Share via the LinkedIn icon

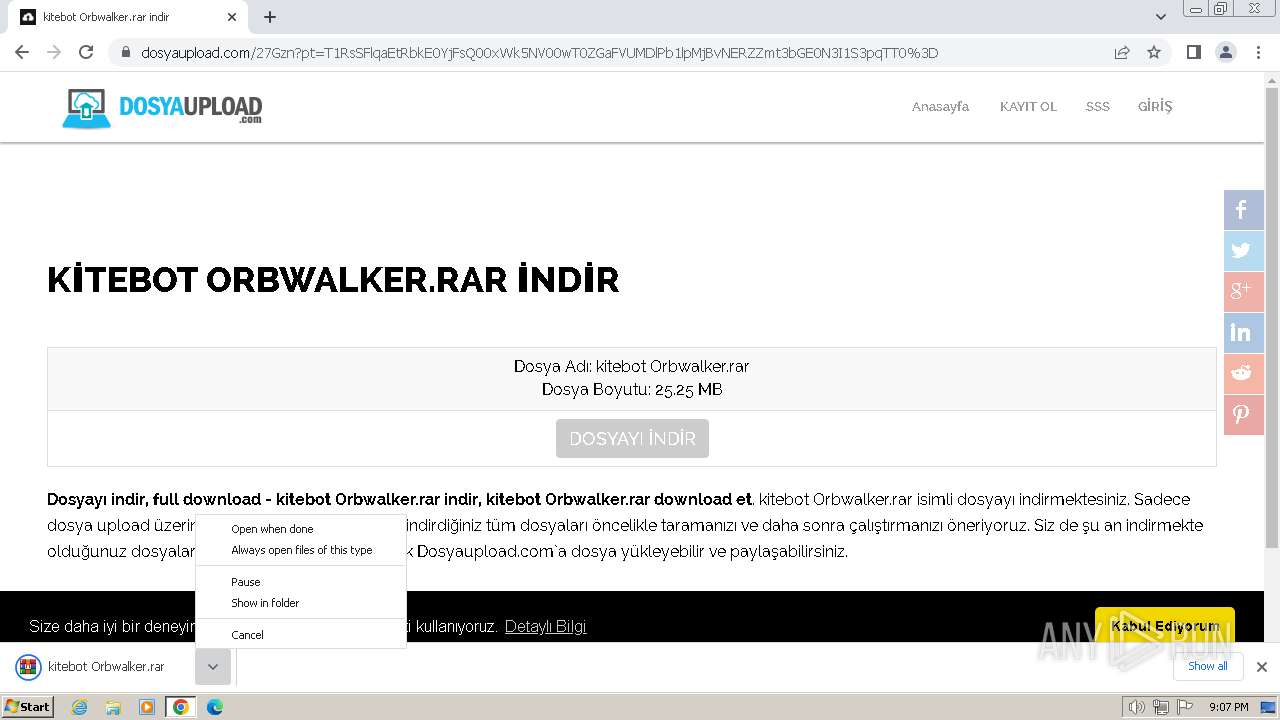(x=1244, y=333)
